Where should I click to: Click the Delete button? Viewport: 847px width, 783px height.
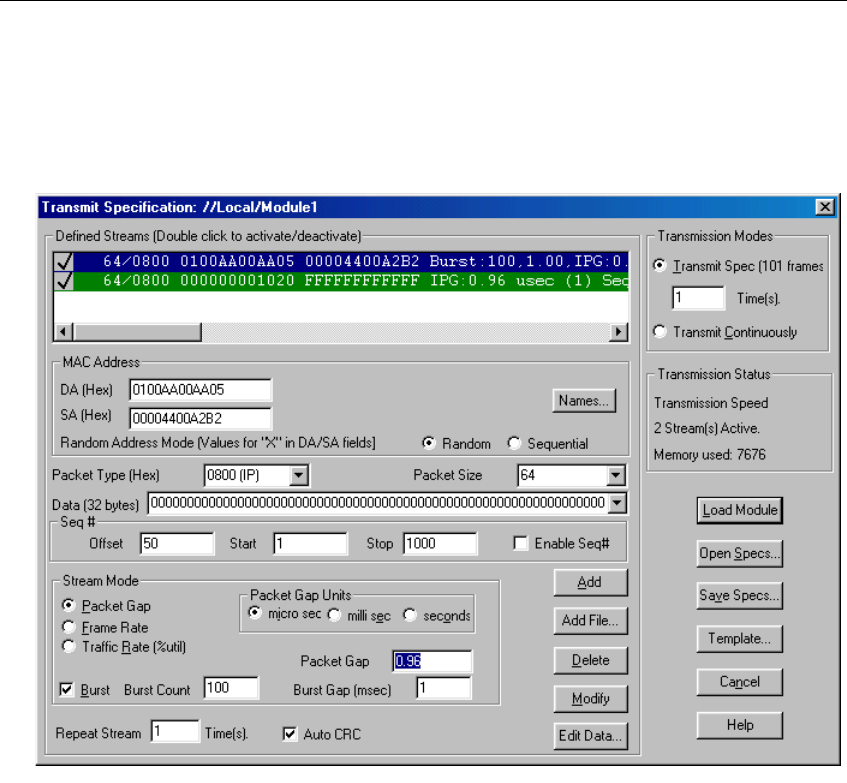pos(590,660)
